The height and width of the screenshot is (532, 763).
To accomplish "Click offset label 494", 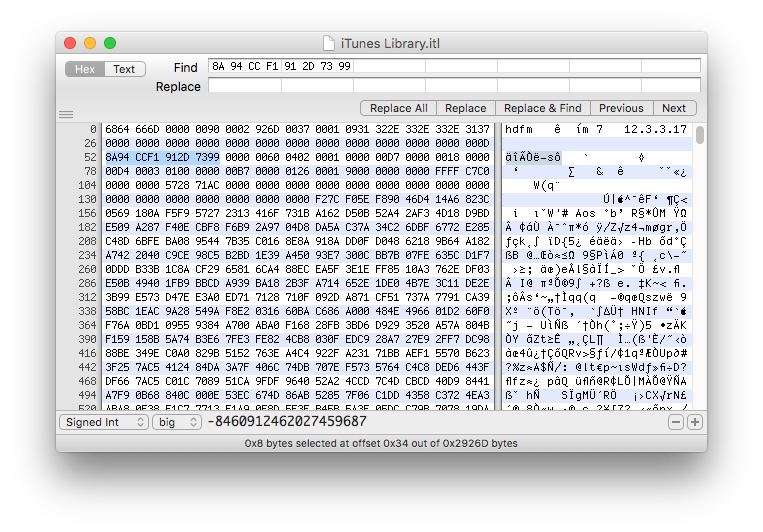I will pos(87,395).
